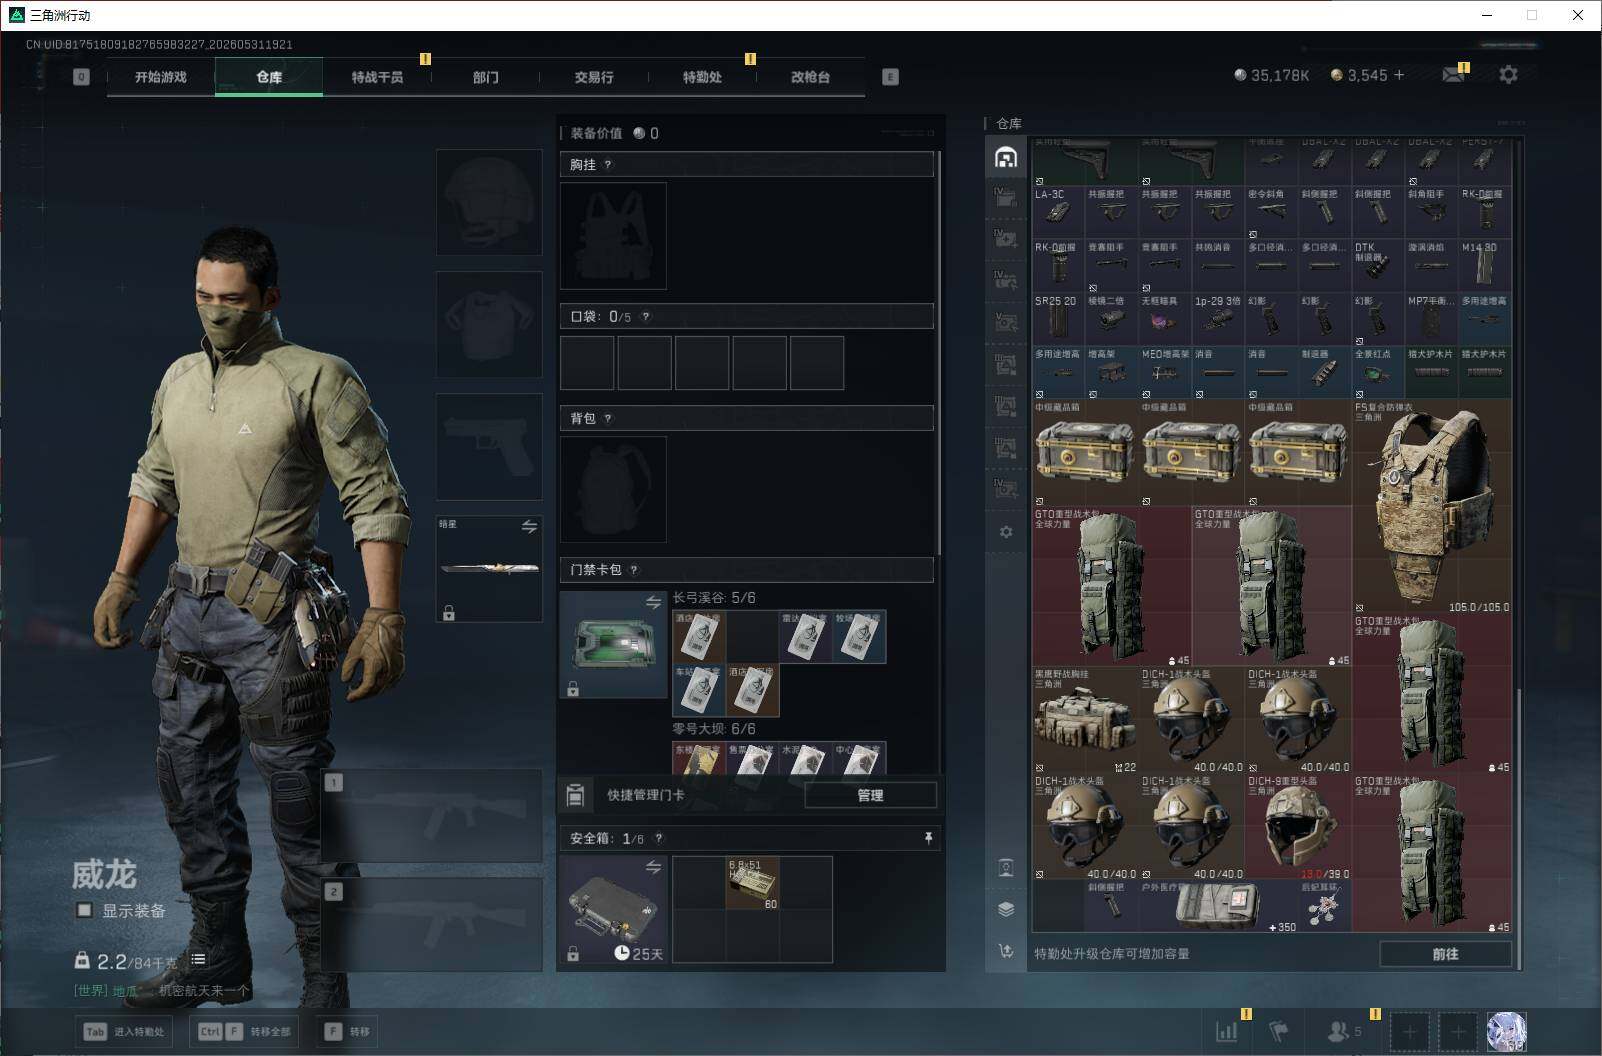Open the mail envelope icon
This screenshot has width=1602, height=1056.
(1453, 75)
